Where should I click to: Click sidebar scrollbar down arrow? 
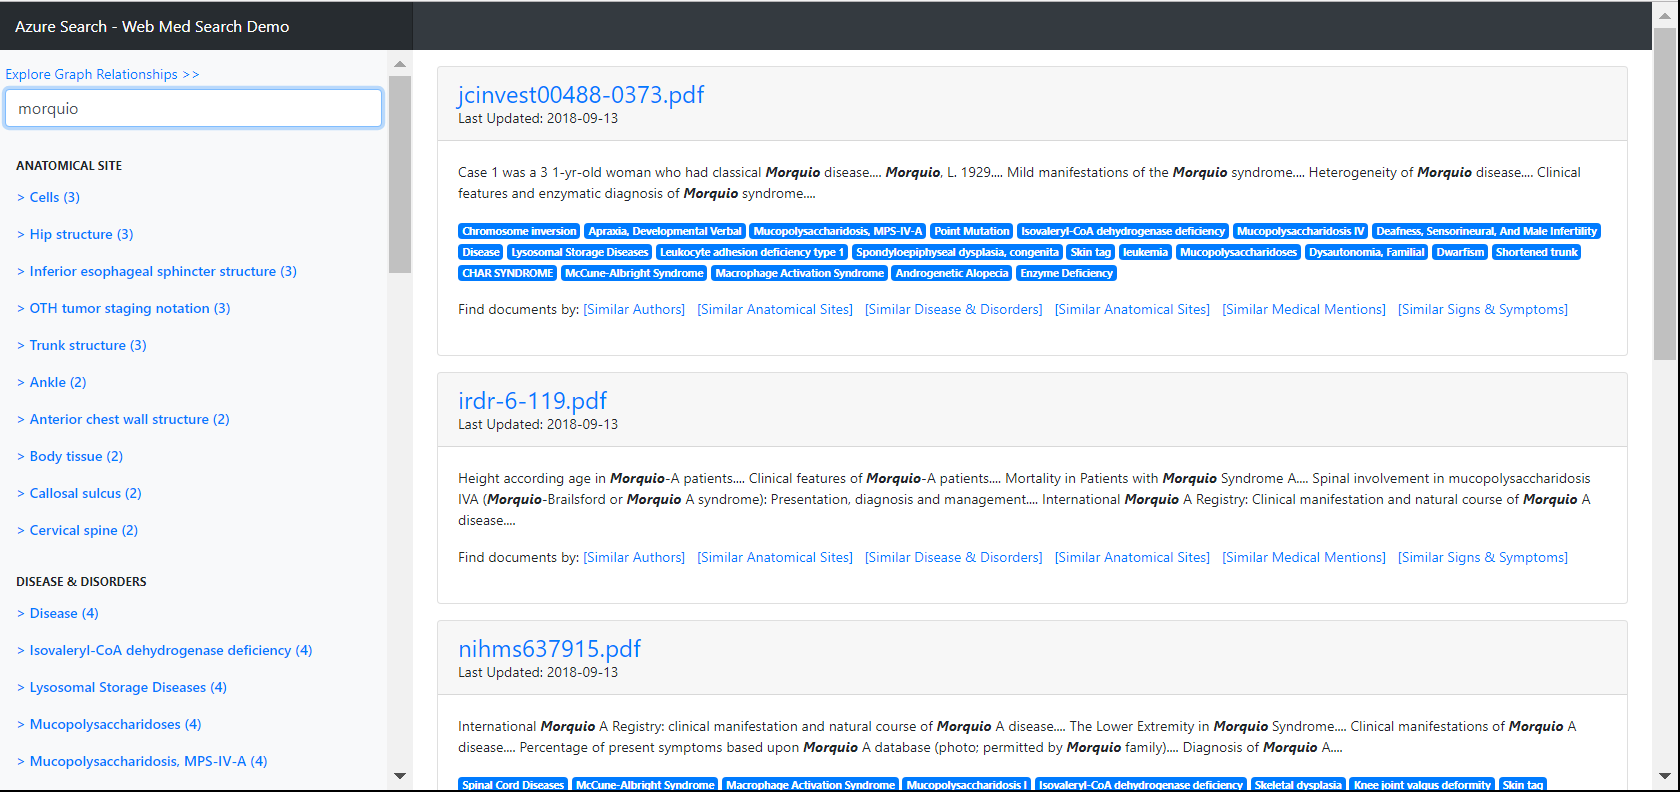(x=400, y=776)
